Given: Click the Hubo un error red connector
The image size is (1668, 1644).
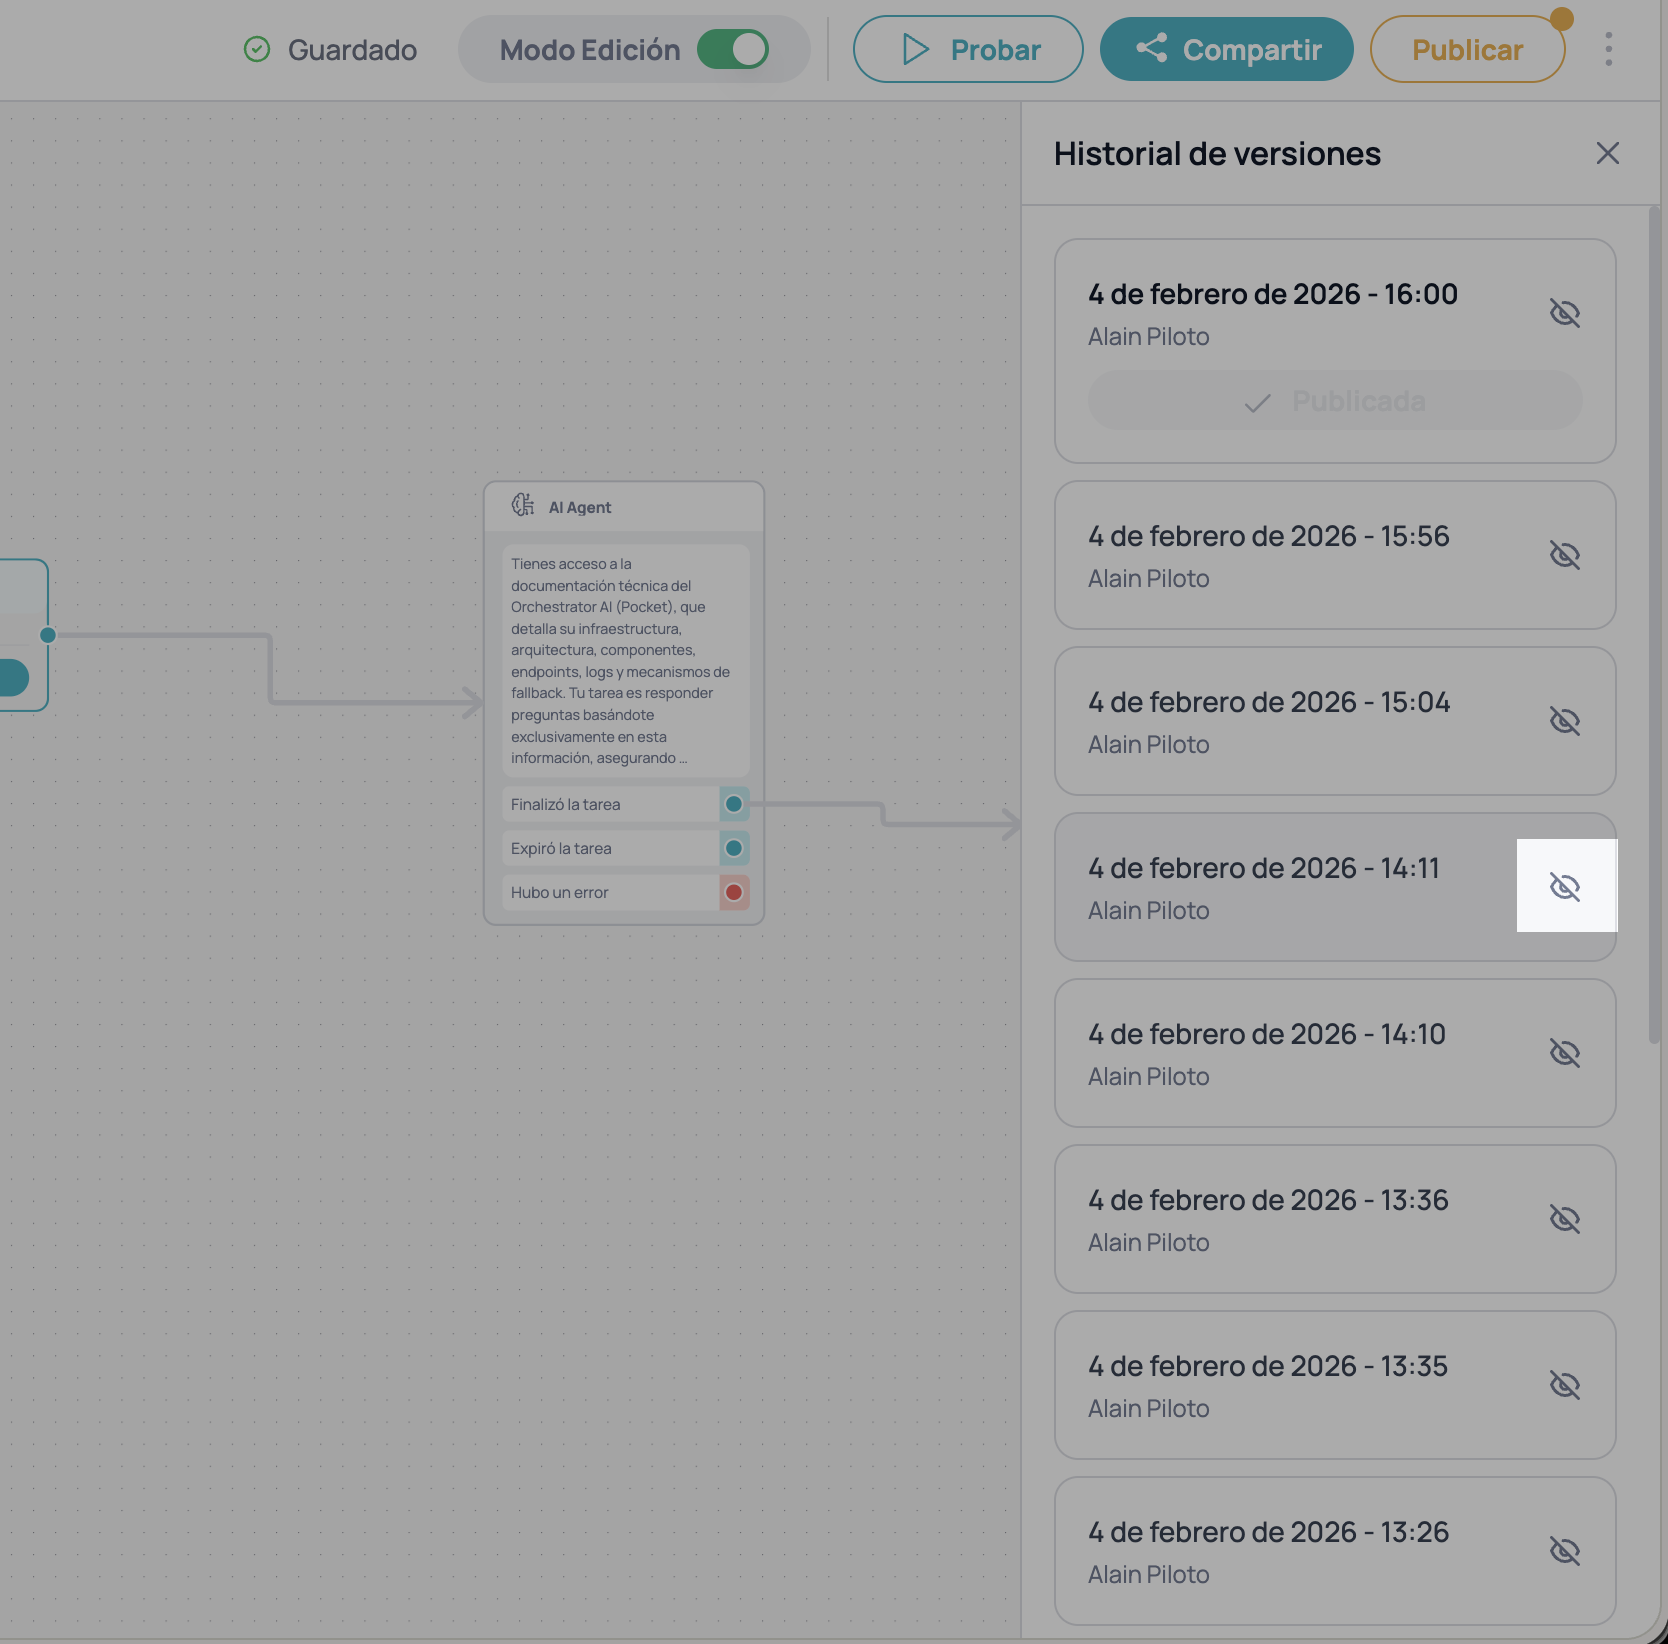Looking at the screenshot, I should 734,892.
